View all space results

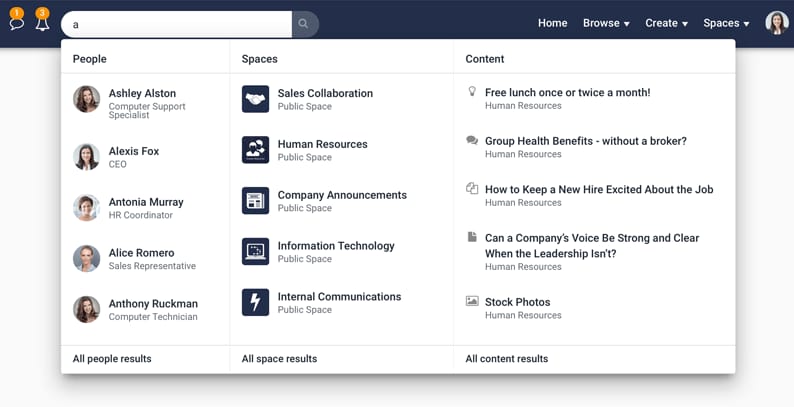pos(280,358)
